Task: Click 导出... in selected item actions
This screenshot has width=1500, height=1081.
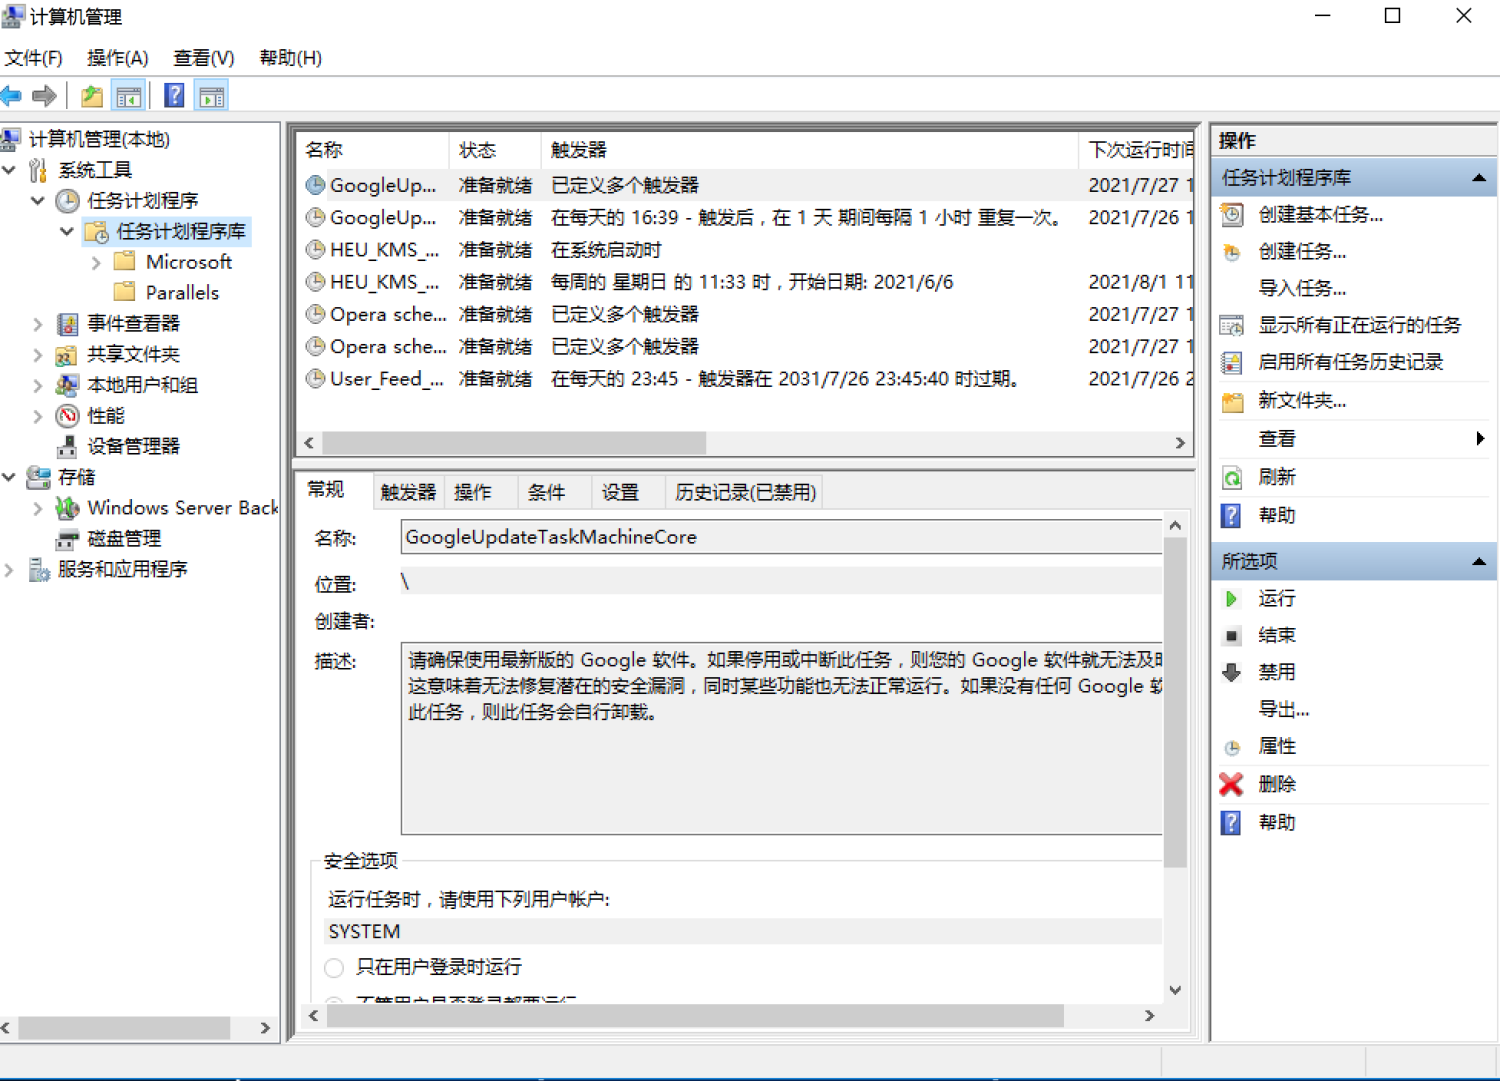Action: click(x=1284, y=710)
